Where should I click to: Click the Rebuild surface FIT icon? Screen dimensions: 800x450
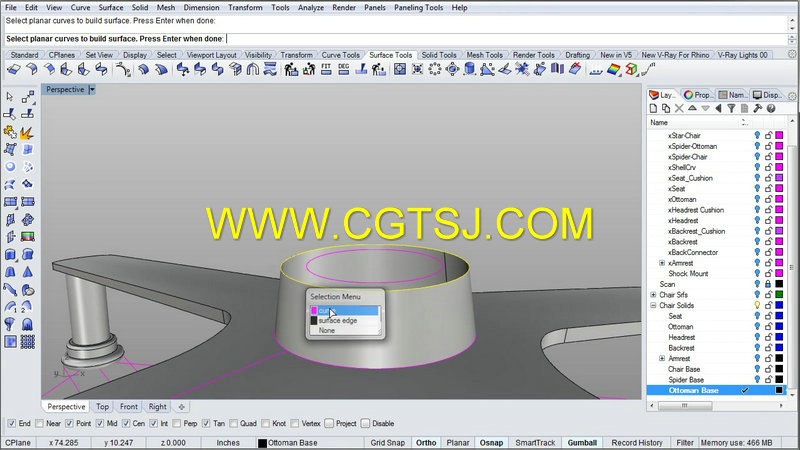pyautogui.click(x=327, y=70)
